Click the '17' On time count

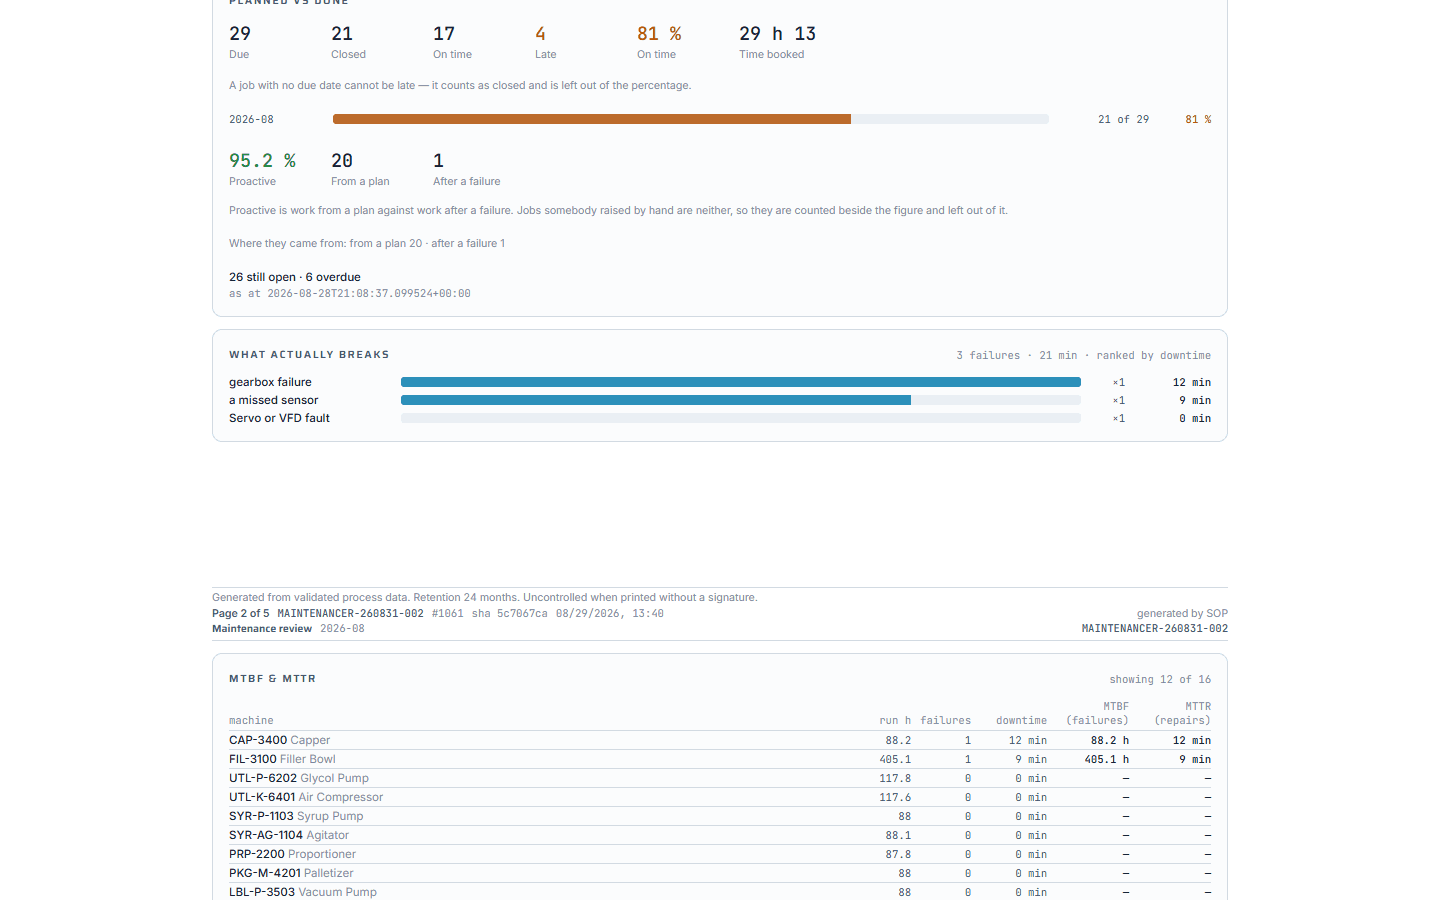tap(444, 34)
